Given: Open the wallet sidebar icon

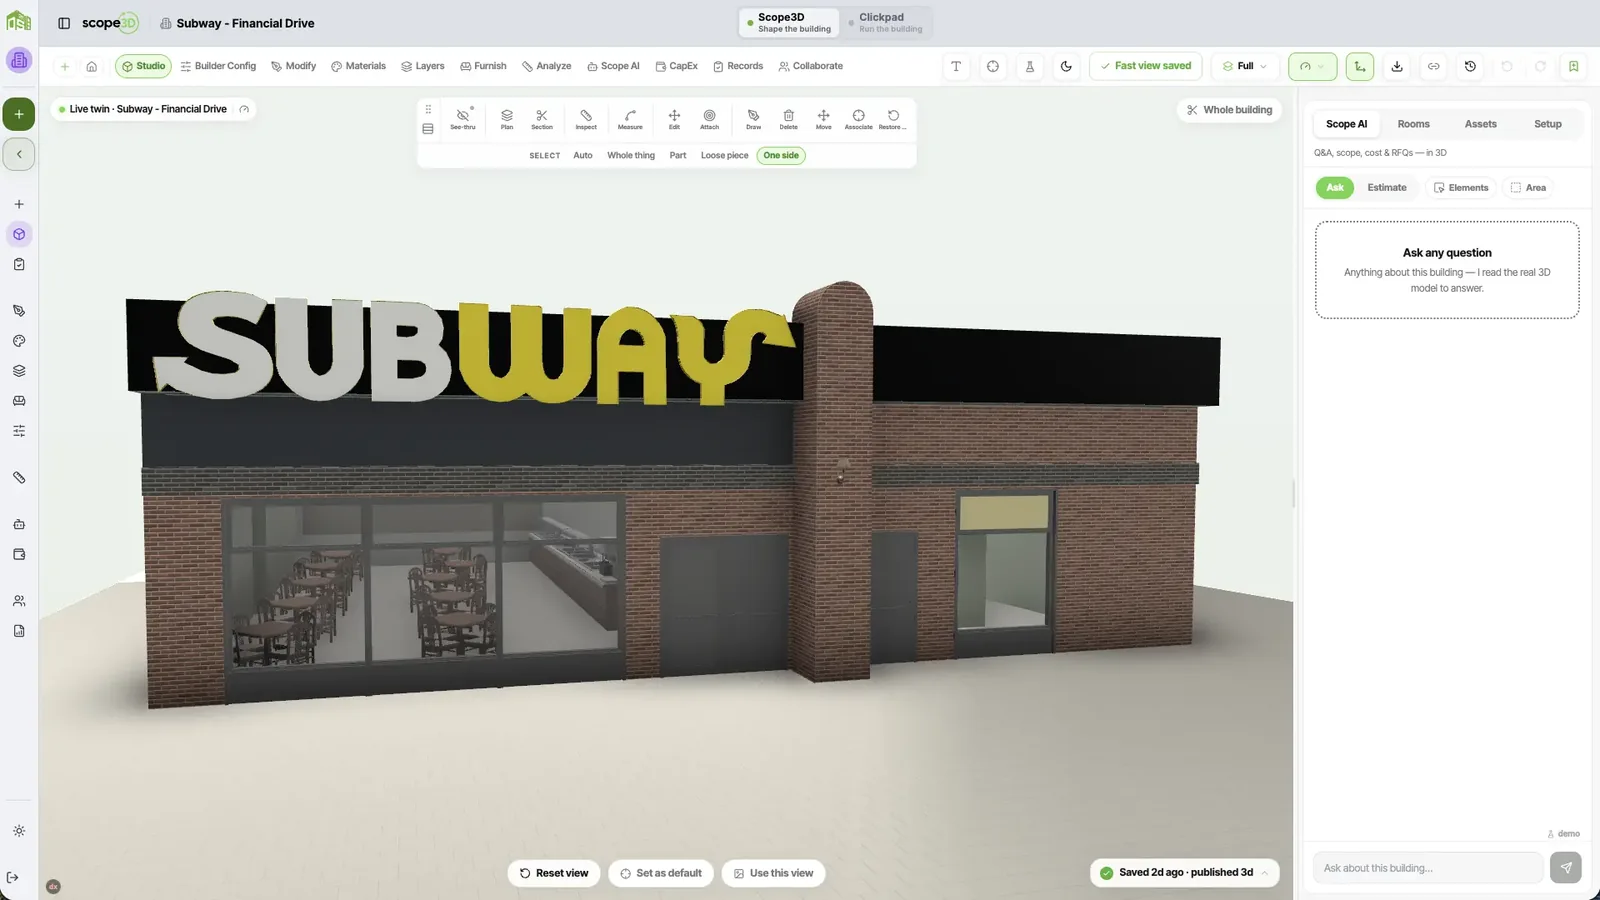Looking at the screenshot, I should (x=19, y=554).
